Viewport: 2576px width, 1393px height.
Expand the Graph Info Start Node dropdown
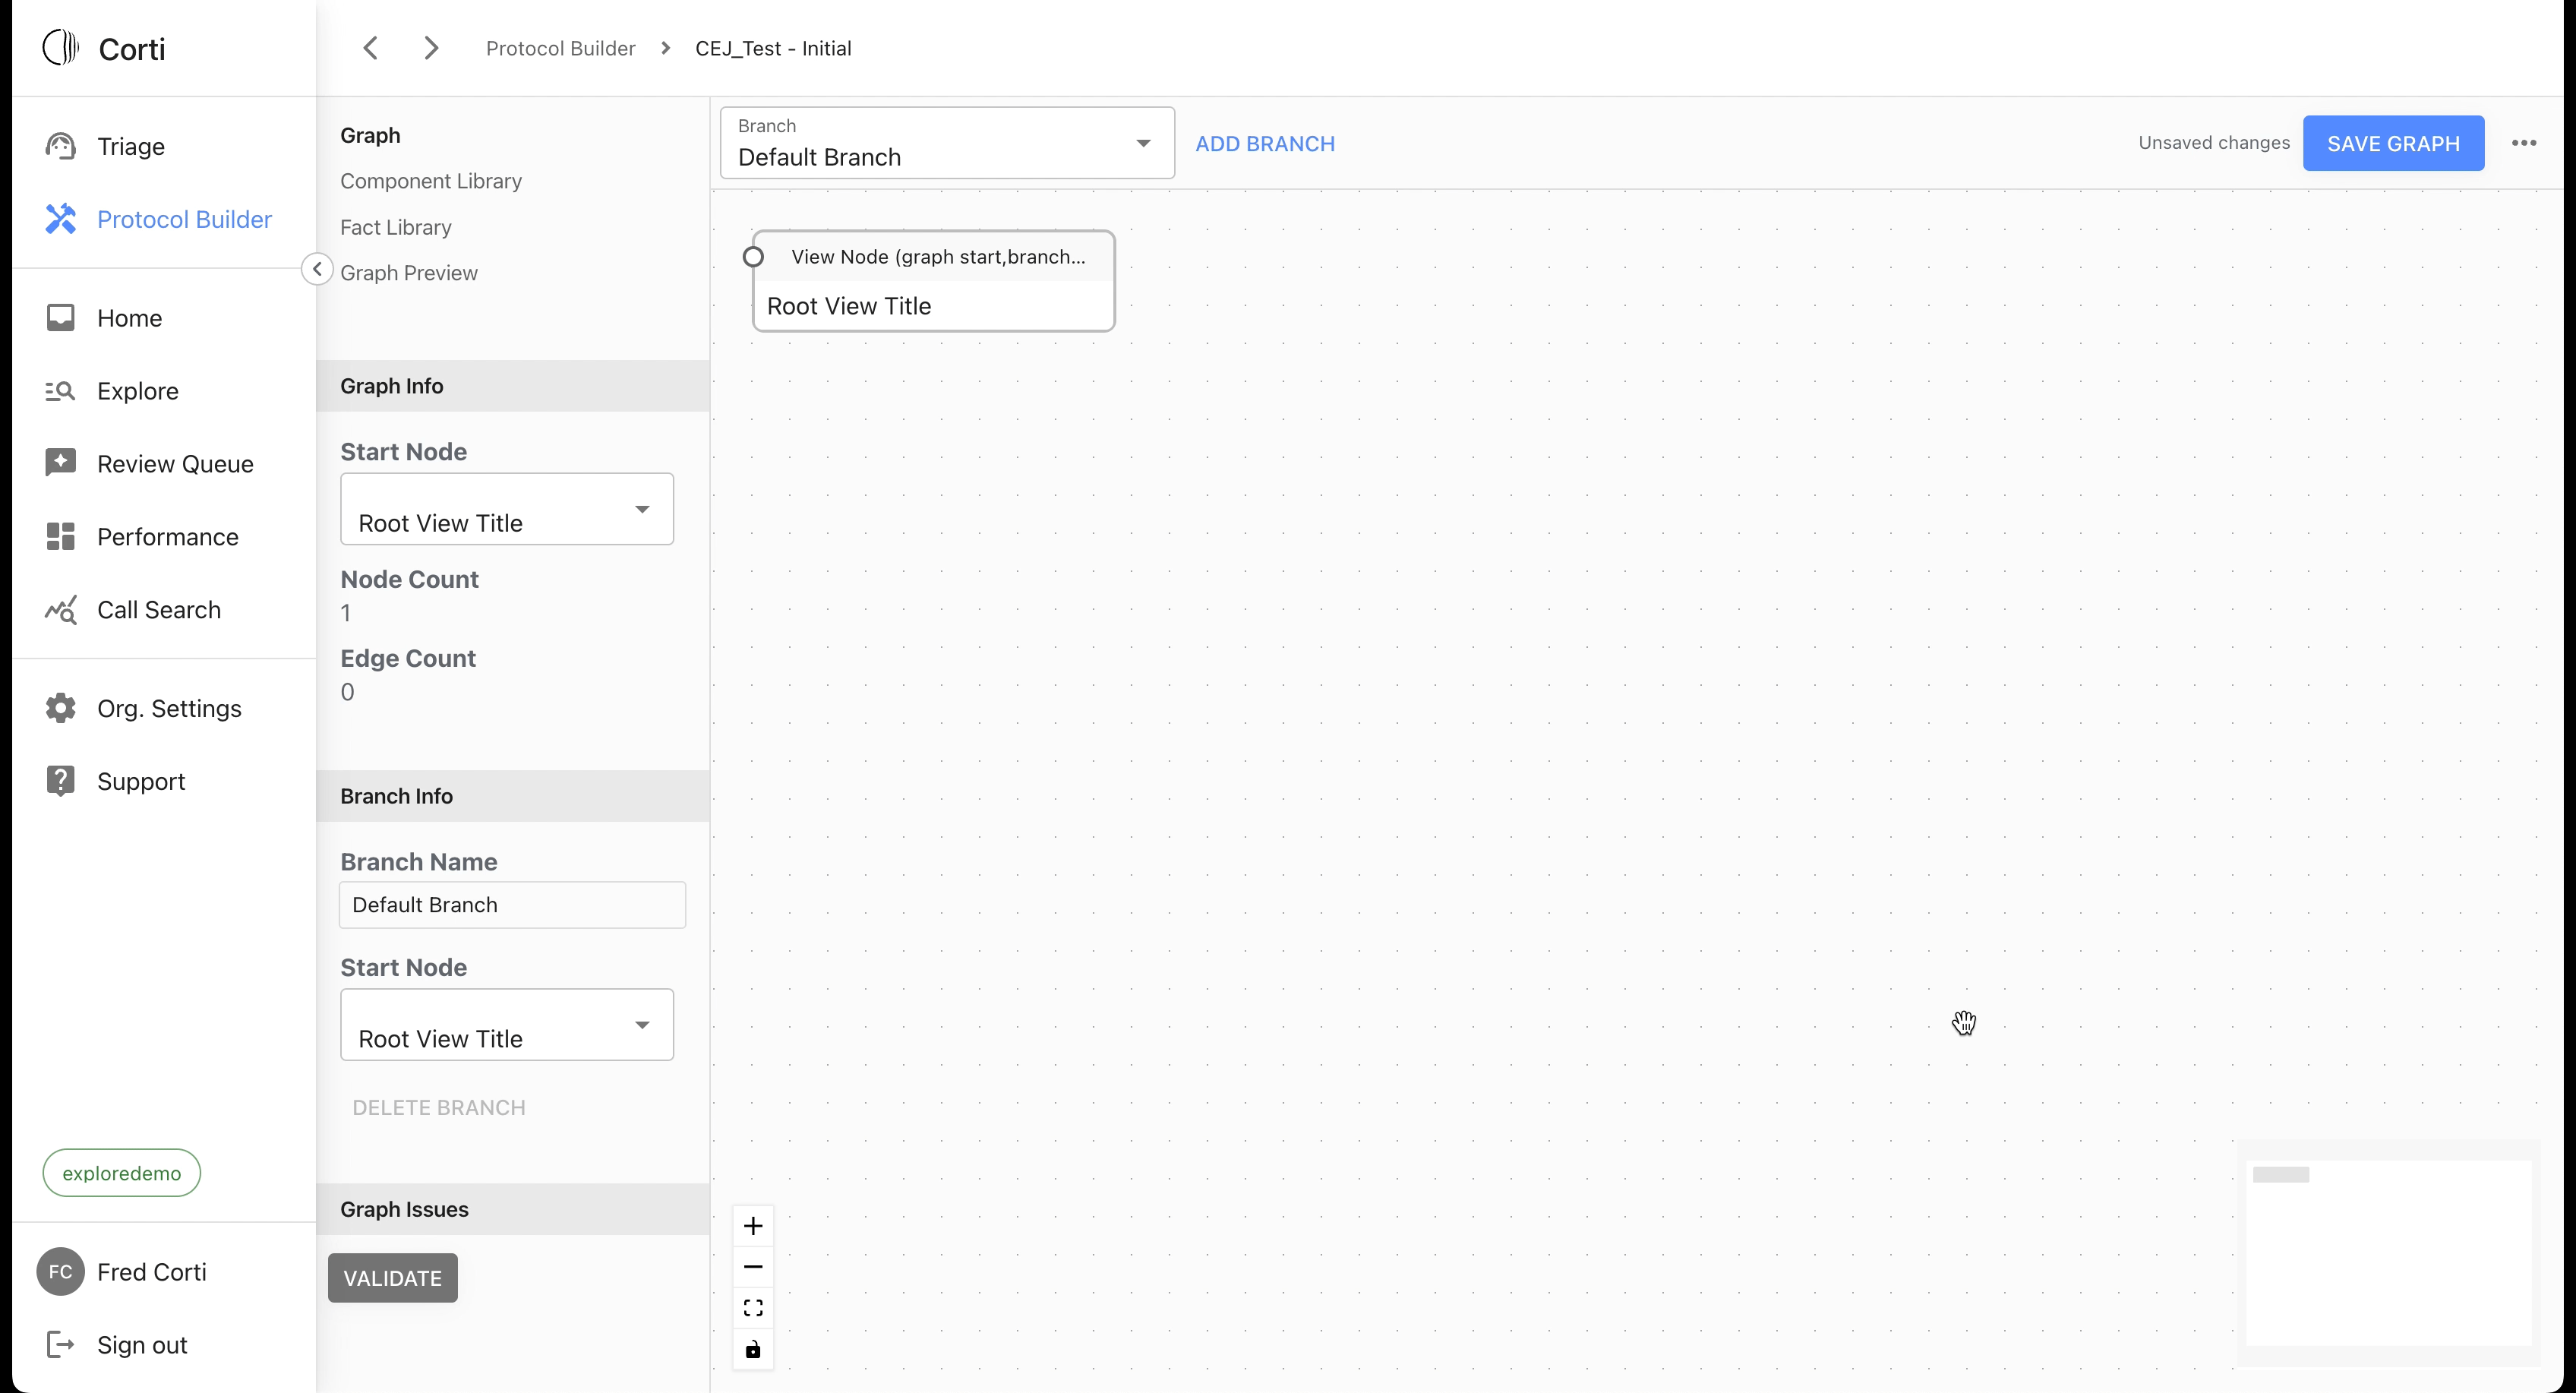(x=506, y=510)
